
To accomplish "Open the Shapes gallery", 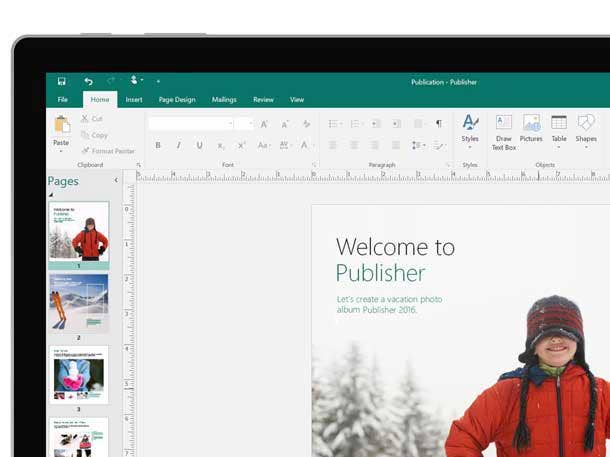I will click(586, 129).
